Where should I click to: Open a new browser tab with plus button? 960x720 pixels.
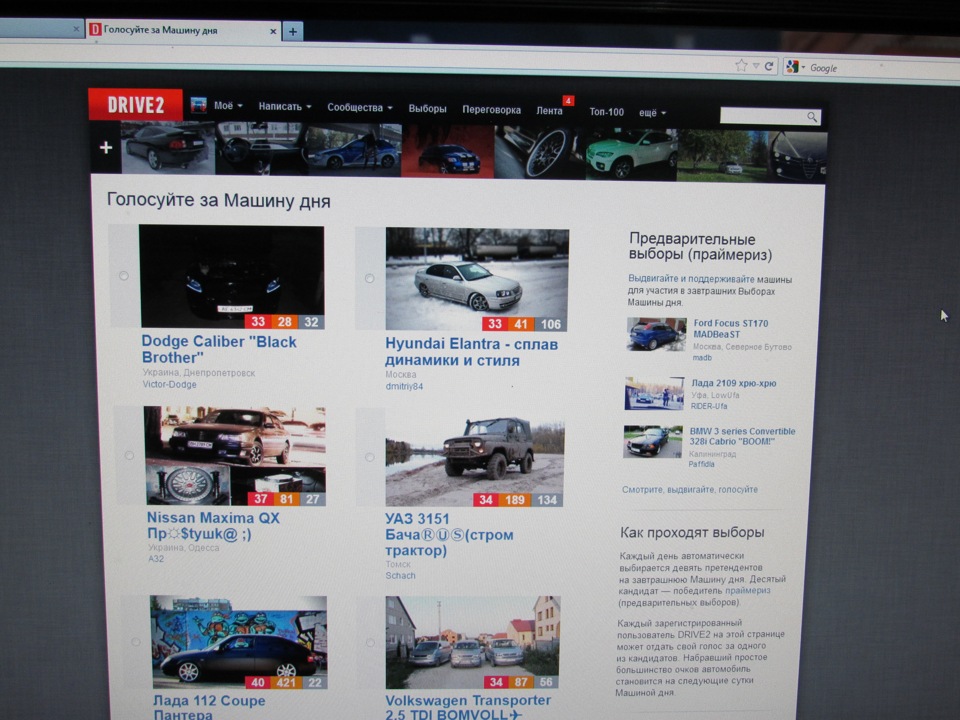pos(293,31)
